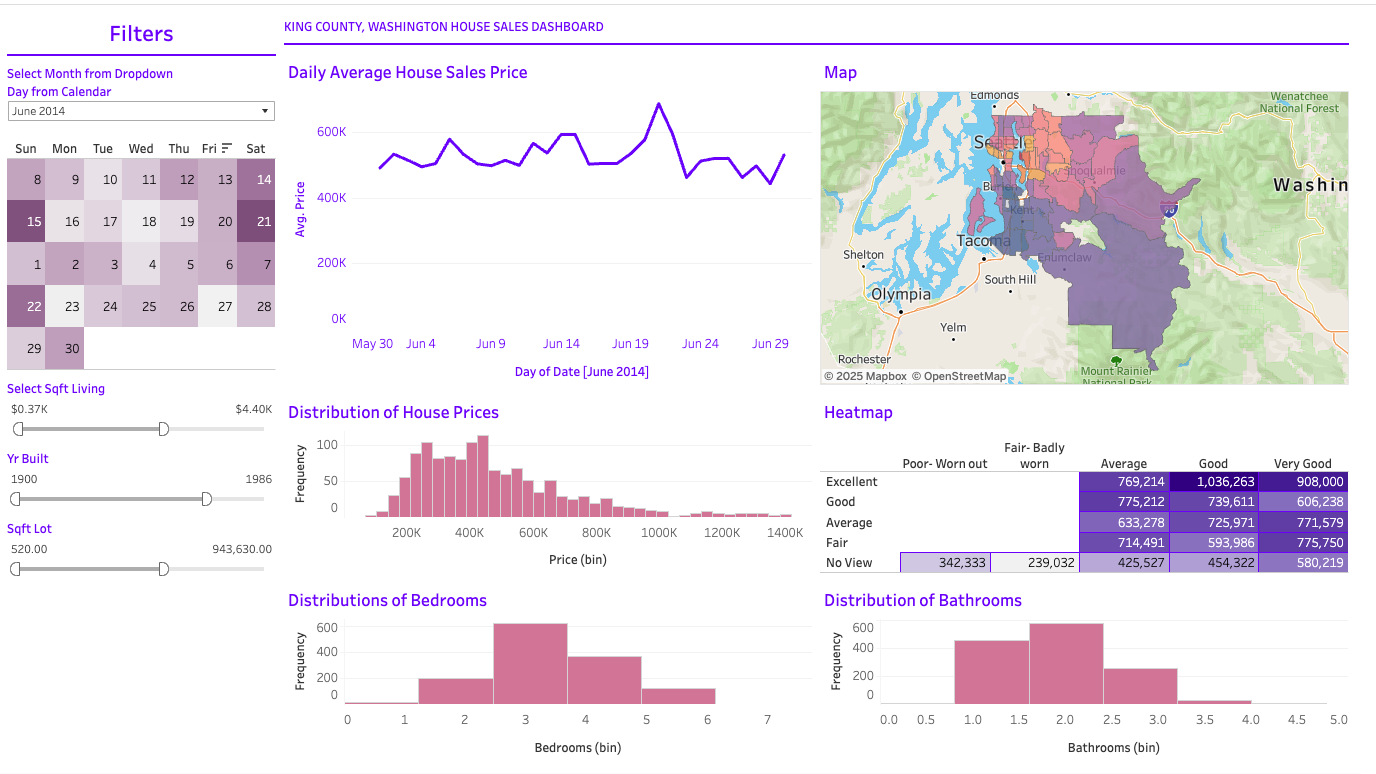Click heatmap cell showing 714,491
The image size is (1376, 774).
point(1124,543)
